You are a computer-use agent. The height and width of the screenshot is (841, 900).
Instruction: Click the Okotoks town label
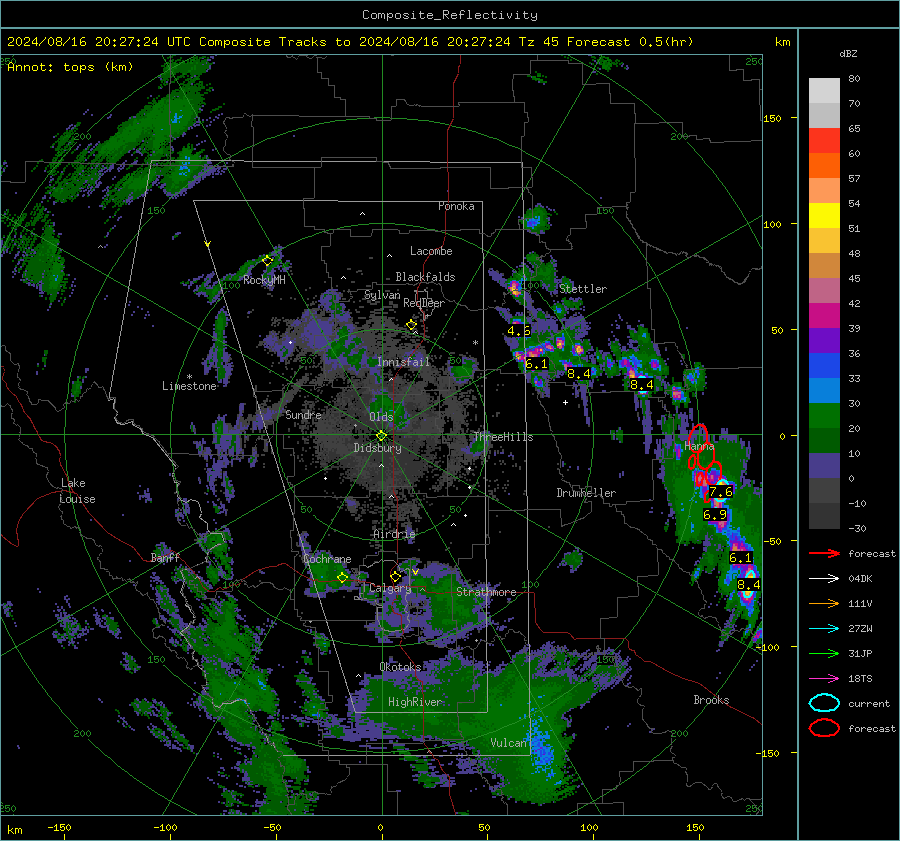click(x=400, y=667)
